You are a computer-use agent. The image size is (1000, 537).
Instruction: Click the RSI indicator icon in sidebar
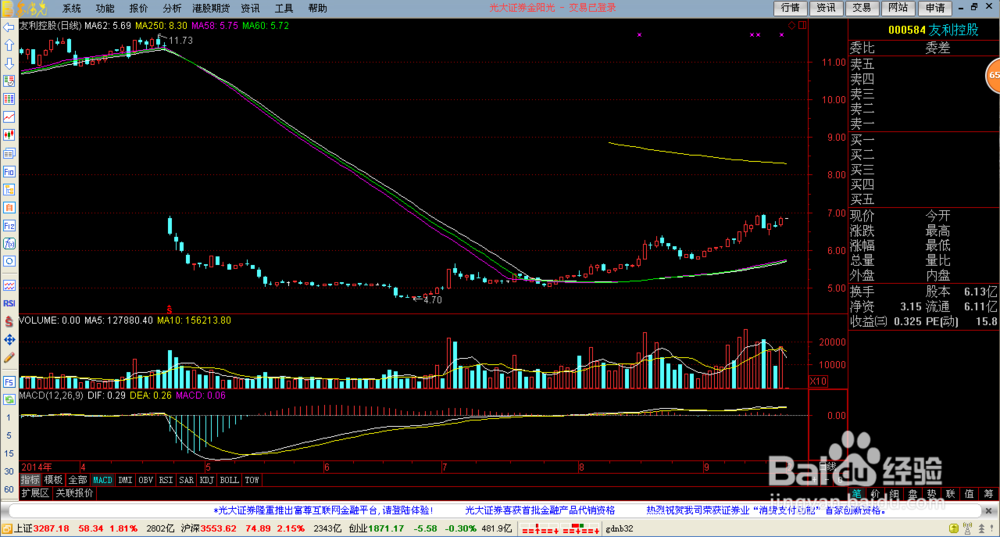(9, 303)
